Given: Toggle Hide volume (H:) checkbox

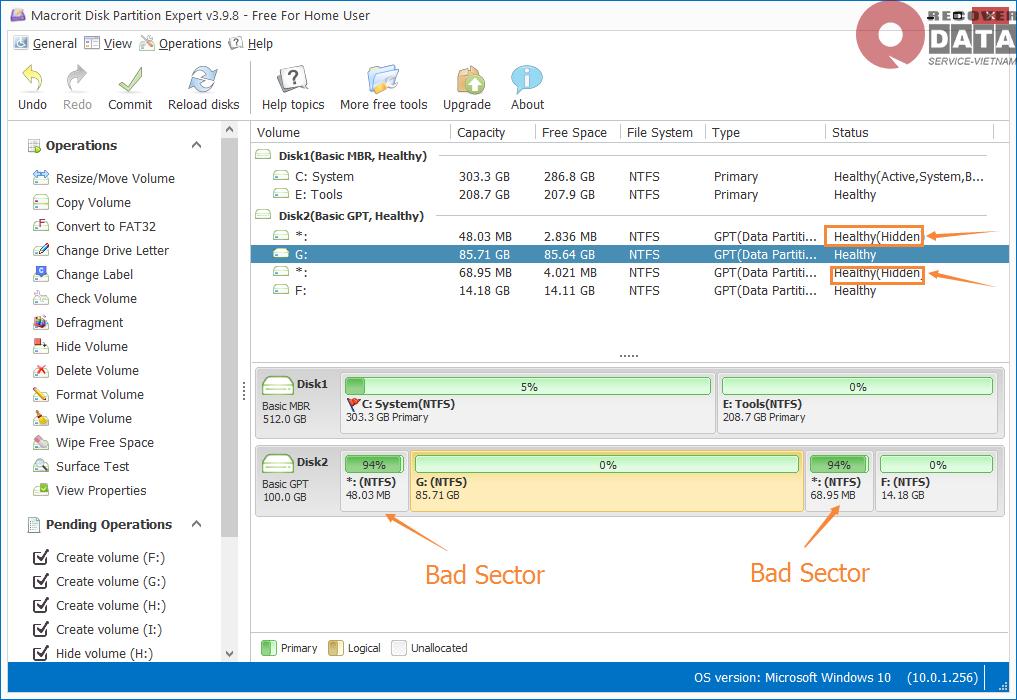Looking at the screenshot, I should (40, 653).
